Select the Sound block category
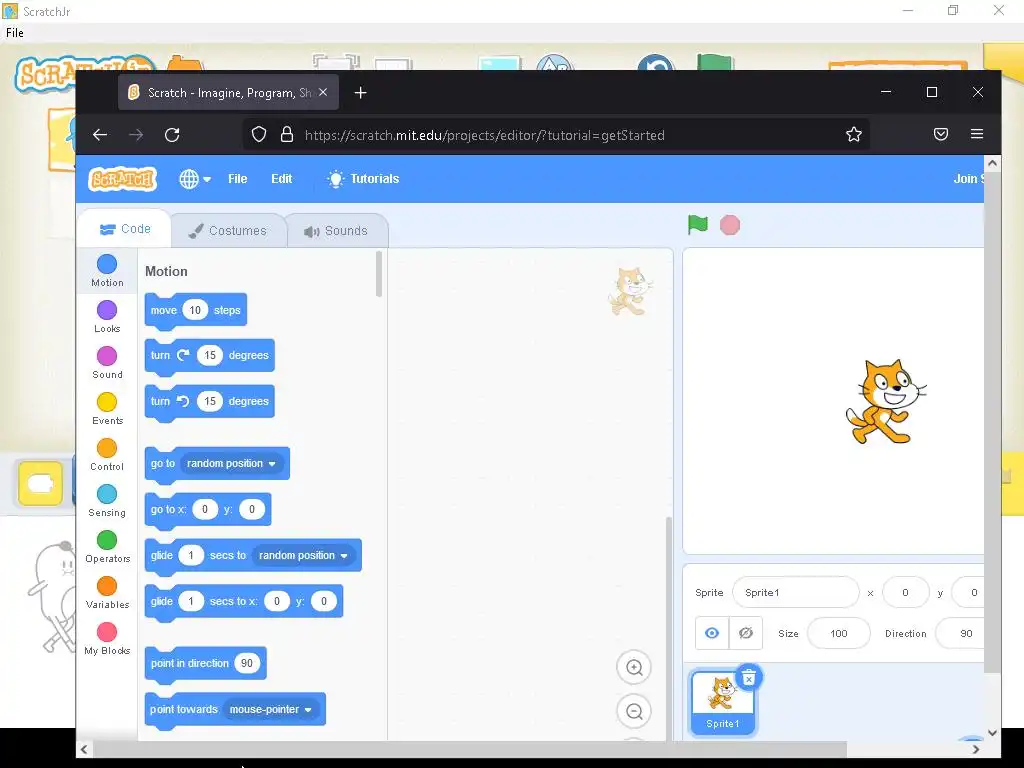The height and width of the screenshot is (768, 1024). pyautogui.click(x=107, y=362)
